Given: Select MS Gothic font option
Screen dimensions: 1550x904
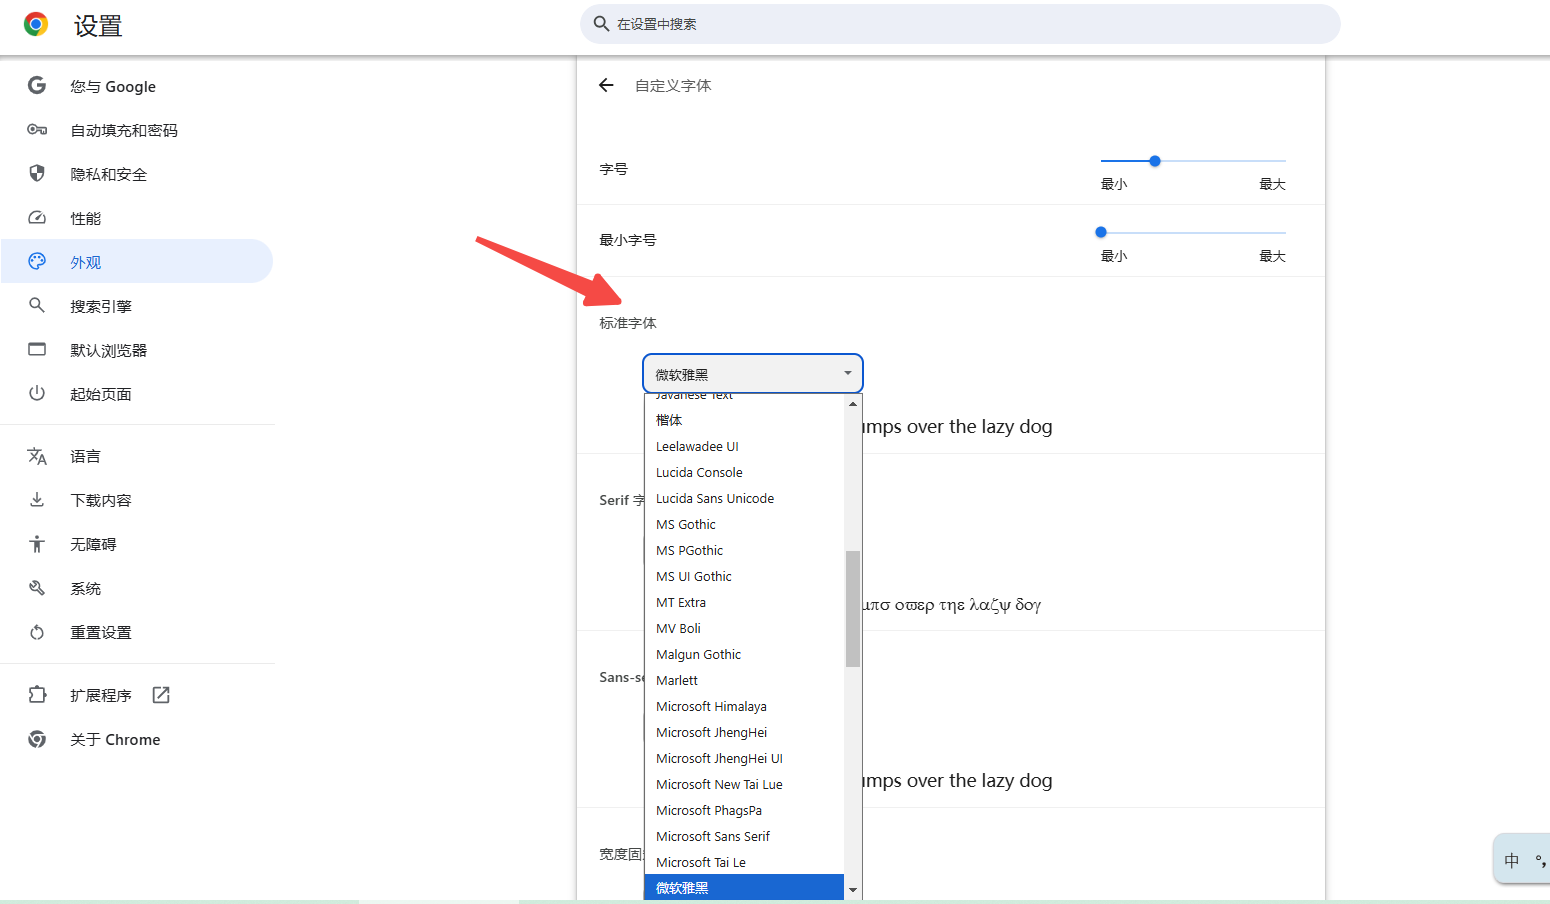Looking at the screenshot, I should point(745,524).
